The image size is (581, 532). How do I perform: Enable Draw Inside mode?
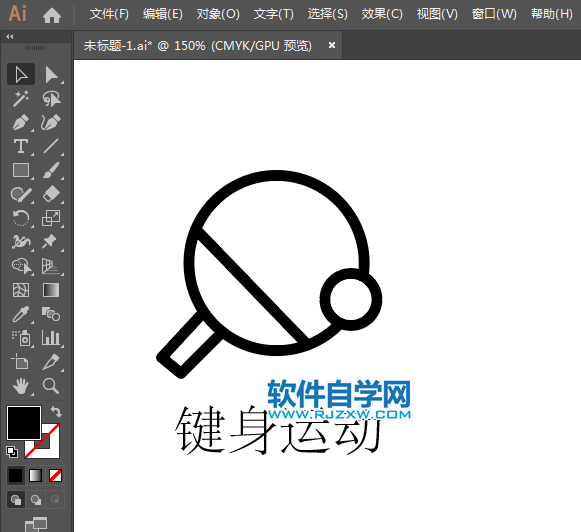pyautogui.click(x=55, y=500)
